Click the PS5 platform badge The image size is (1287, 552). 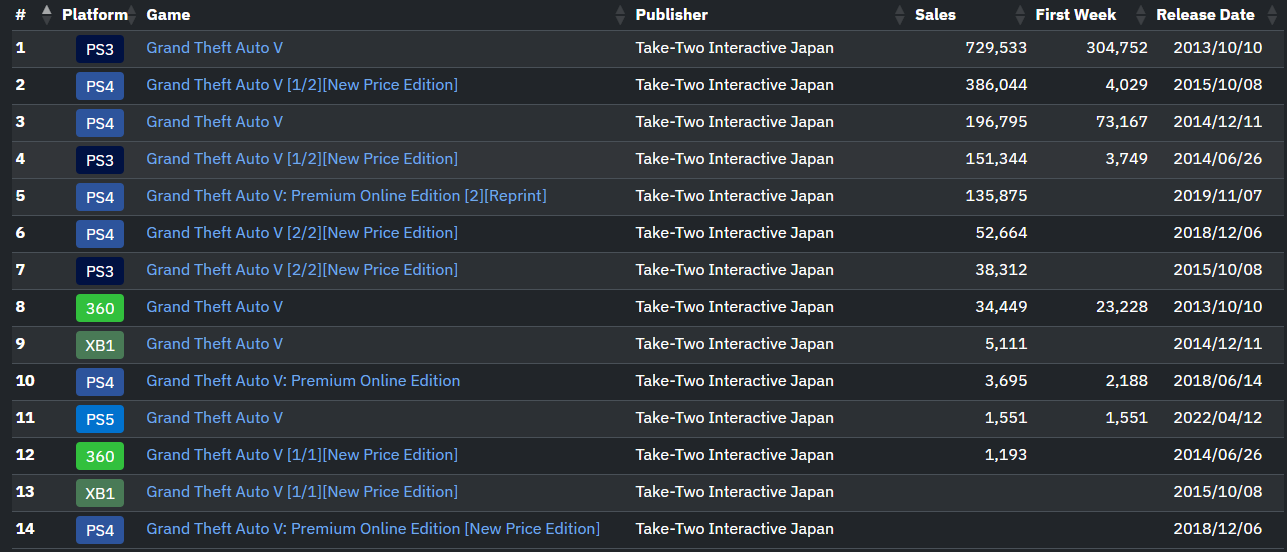(100, 419)
